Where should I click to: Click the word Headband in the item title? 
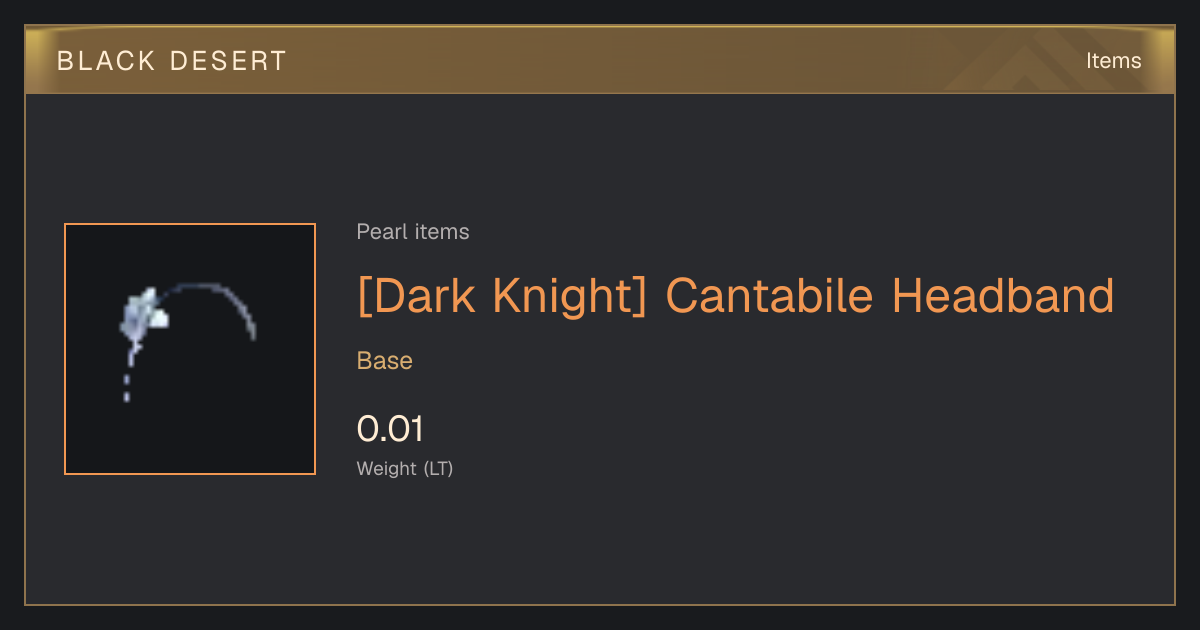1003,296
